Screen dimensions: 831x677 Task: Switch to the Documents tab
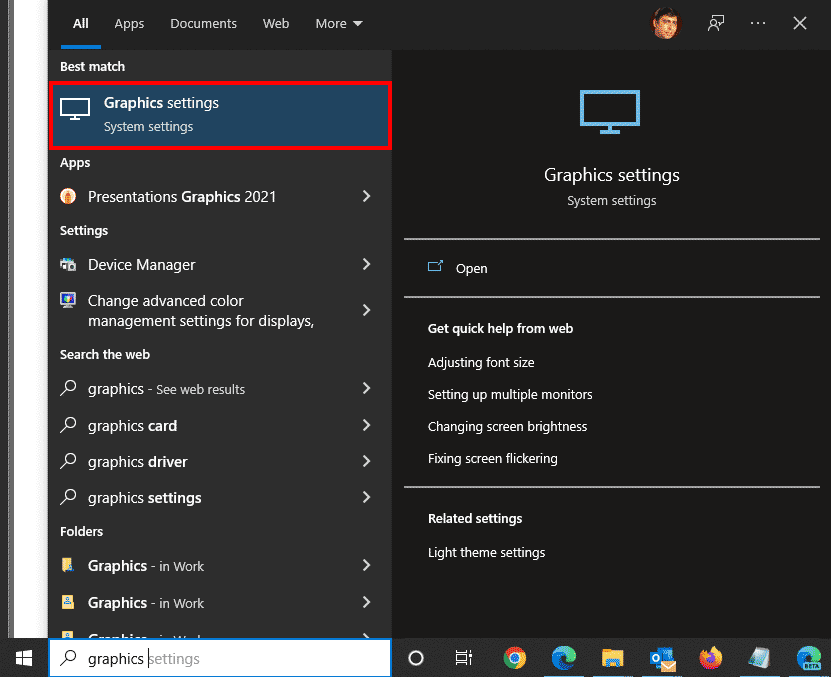203,23
